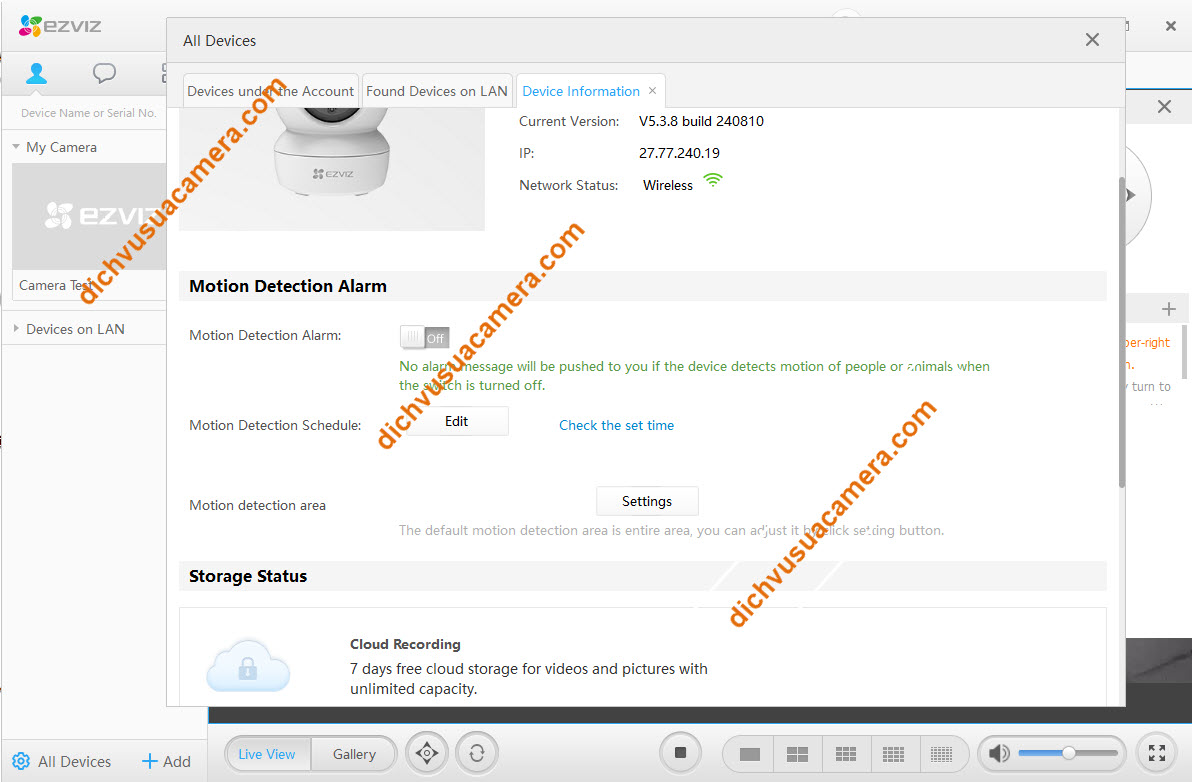Image resolution: width=1192 pixels, height=782 pixels.
Task: Switch to four-window grid layout
Action: click(x=797, y=754)
